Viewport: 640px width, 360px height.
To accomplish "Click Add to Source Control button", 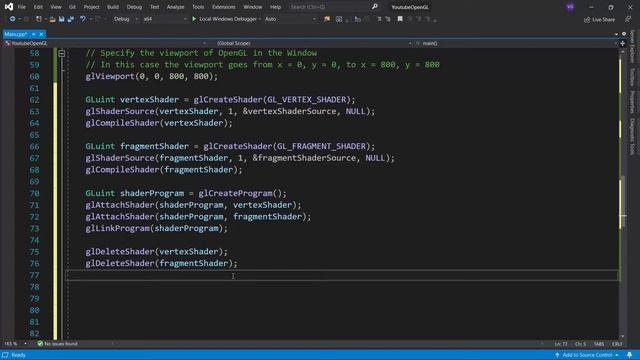I will [587, 355].
